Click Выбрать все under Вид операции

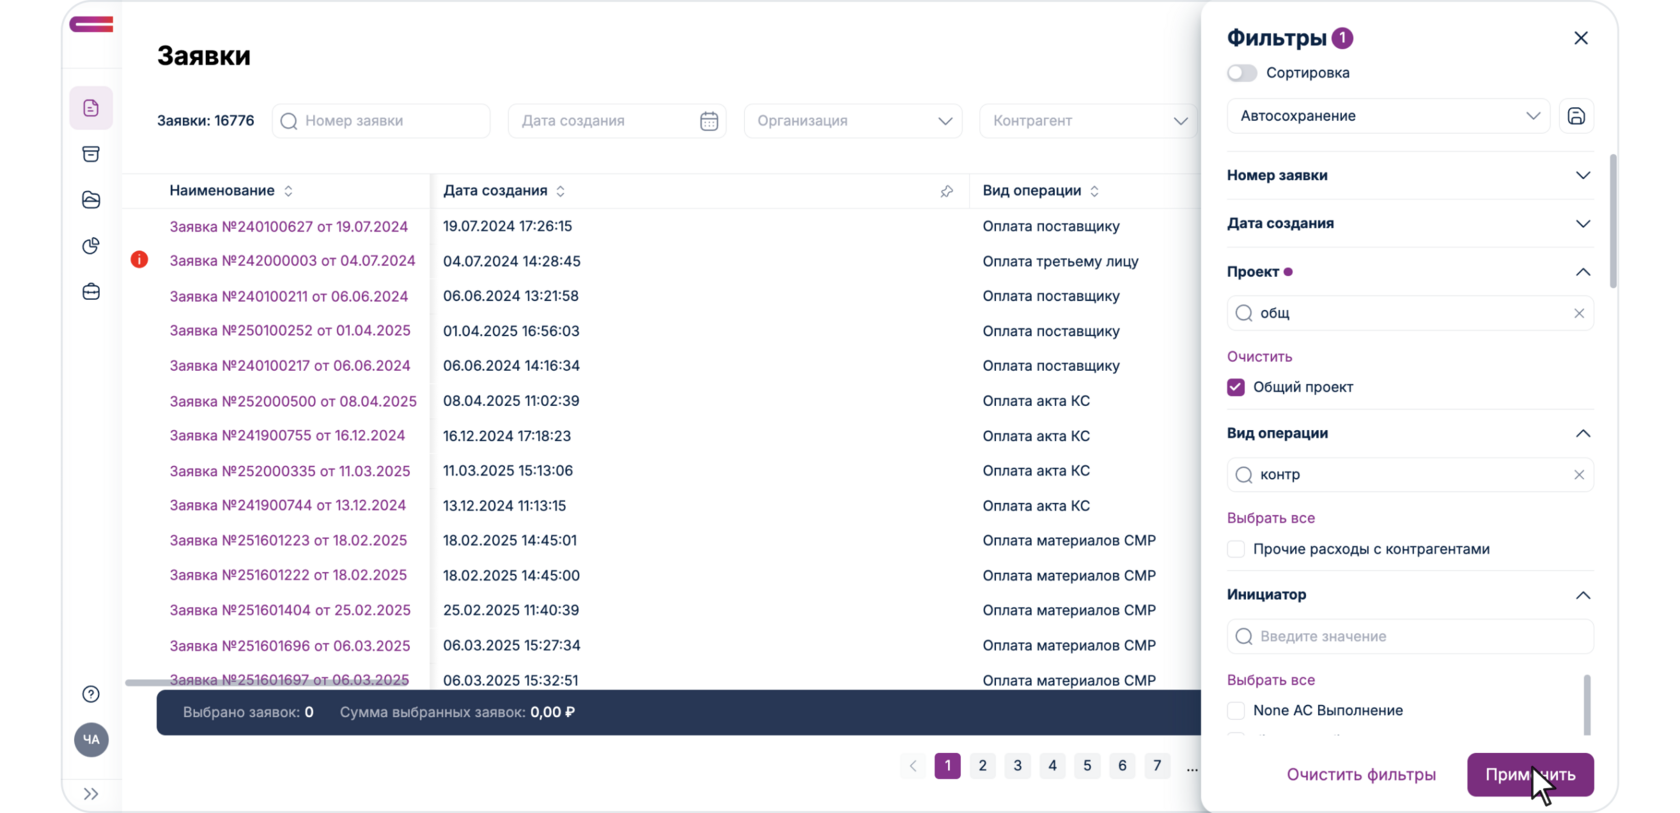[x=1271, y=518]
